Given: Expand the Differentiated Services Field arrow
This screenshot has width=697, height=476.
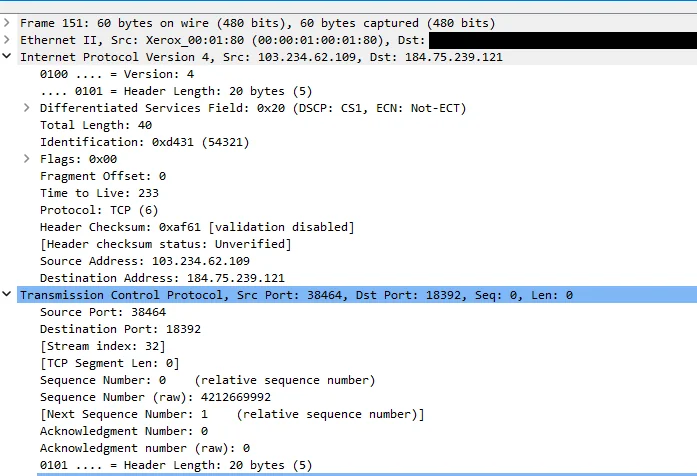Looking at the screenshot, I should [27, 108].
